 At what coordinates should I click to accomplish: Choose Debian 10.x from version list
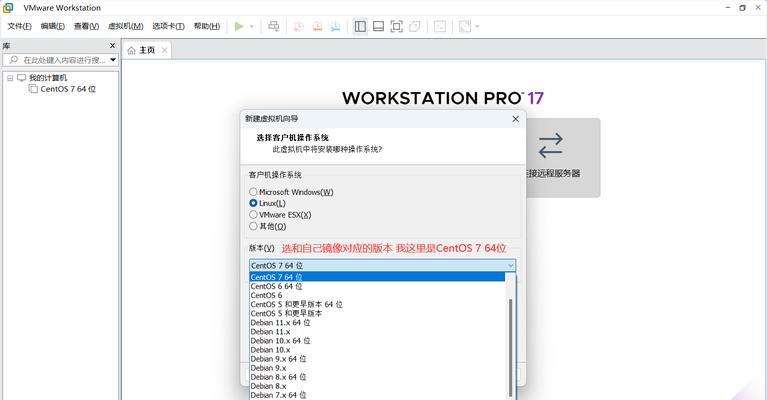tap(377, 350)
